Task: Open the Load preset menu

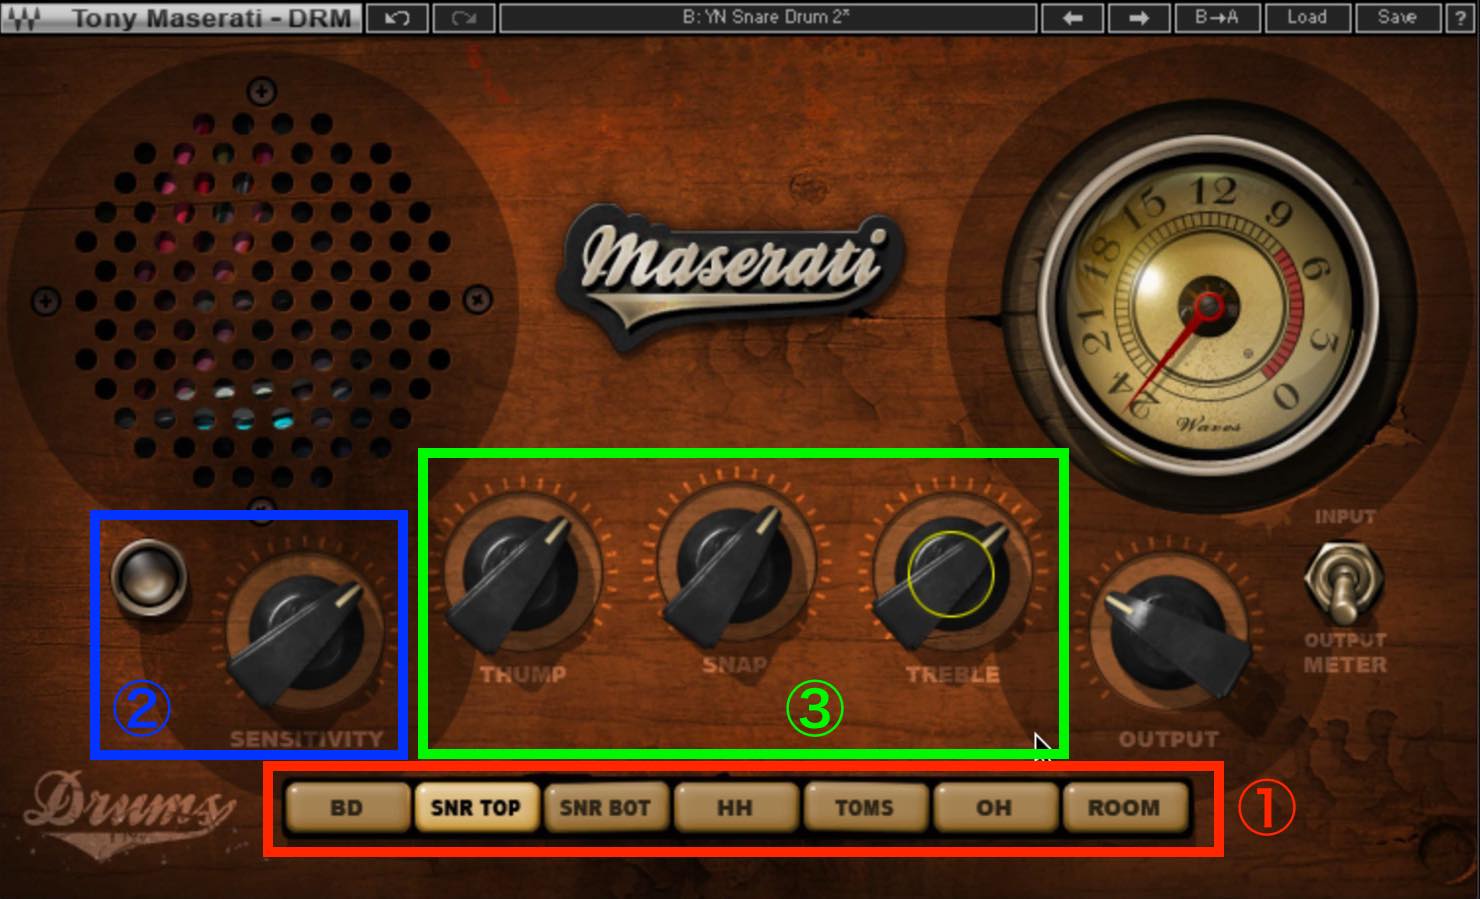Action: (x=1307, y=18)
